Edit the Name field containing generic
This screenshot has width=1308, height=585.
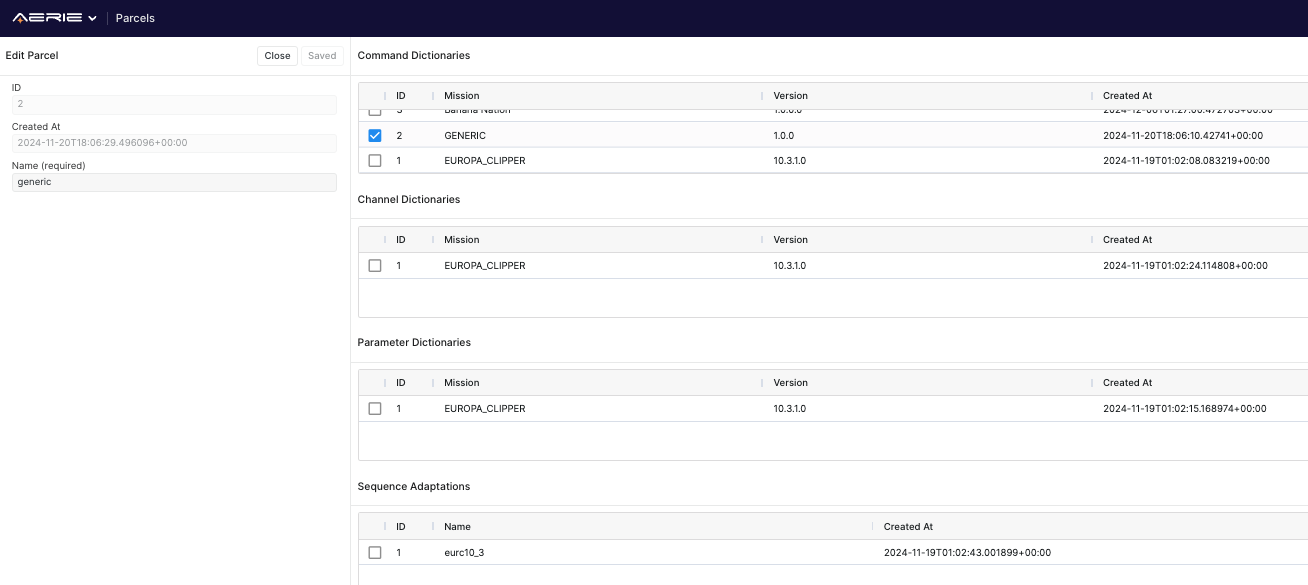click(x=173, y=182)
